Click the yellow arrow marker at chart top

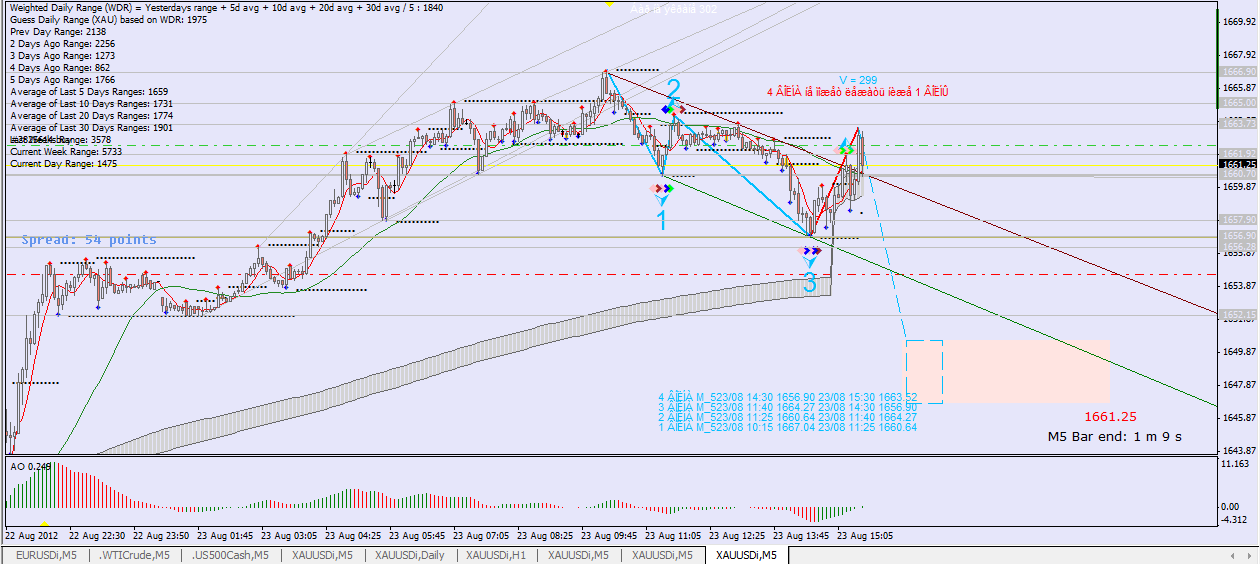coord(609,3)
